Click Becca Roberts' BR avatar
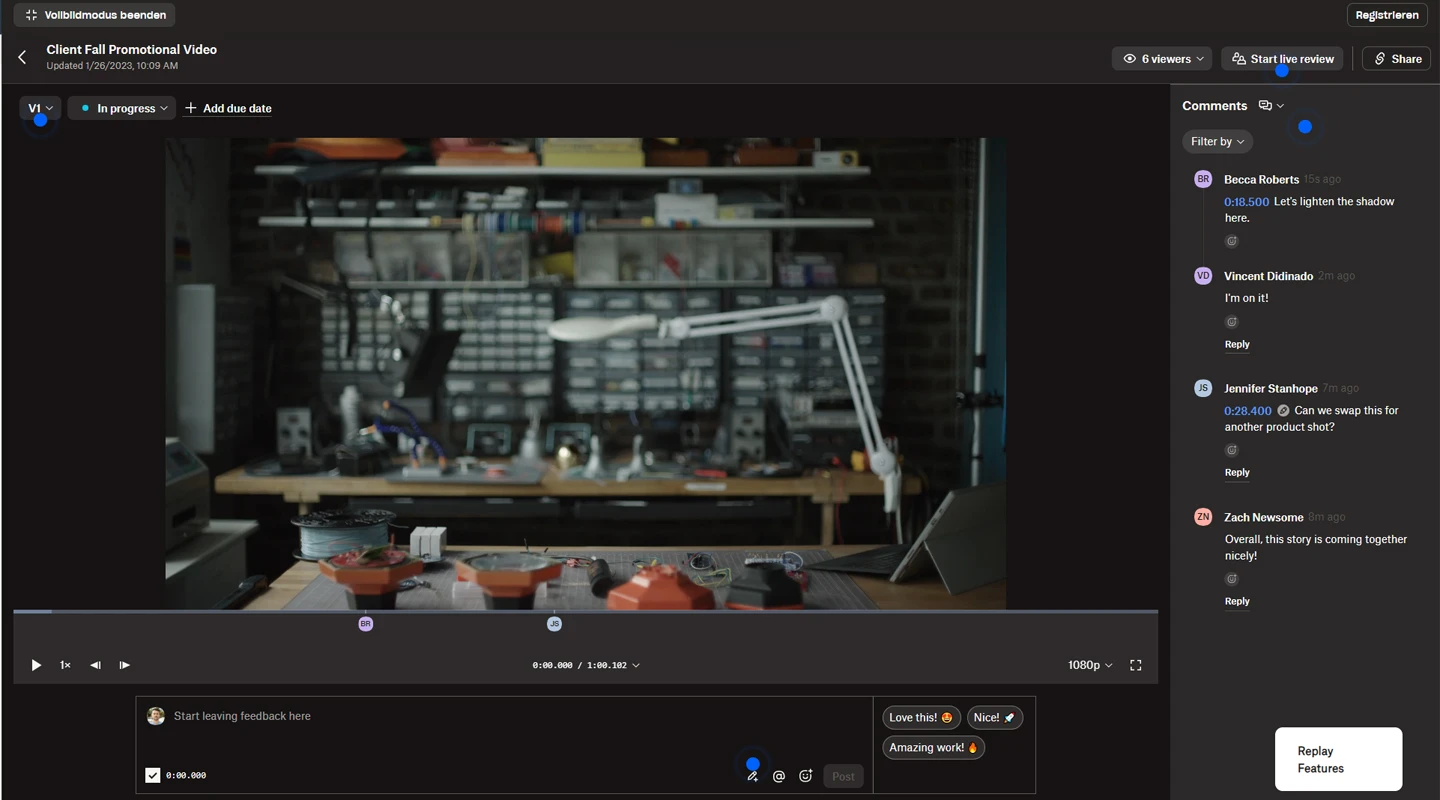The image size is (1440, 800). click(1203, 179)
